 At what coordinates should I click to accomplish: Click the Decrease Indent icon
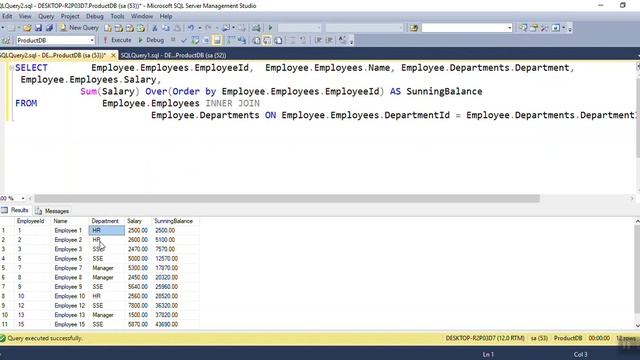tap(318, 40)
